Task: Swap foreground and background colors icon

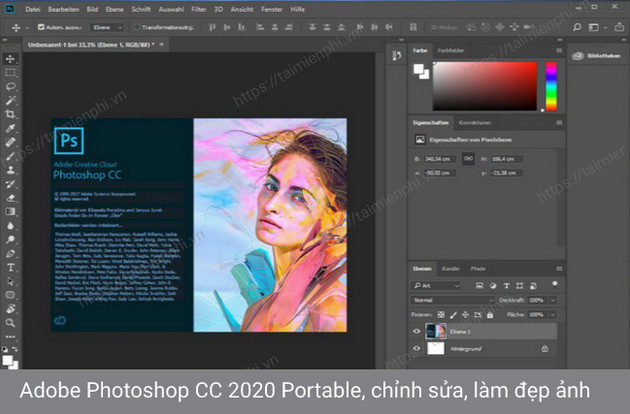Action: click(15, 349)
